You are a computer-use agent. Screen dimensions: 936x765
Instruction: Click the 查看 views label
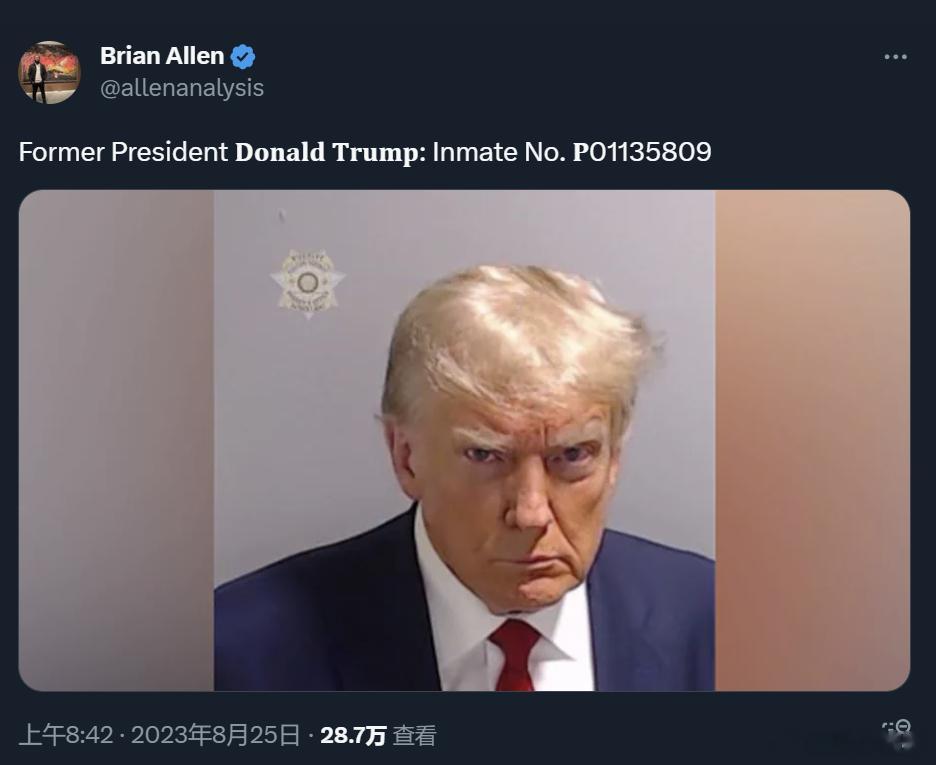pyautogui.click(x=414, y=735)
